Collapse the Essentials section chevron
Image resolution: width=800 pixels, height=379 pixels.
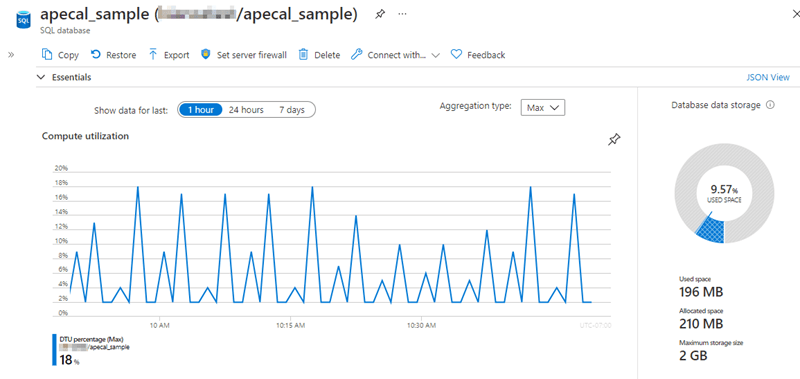[x=41, y=77]
